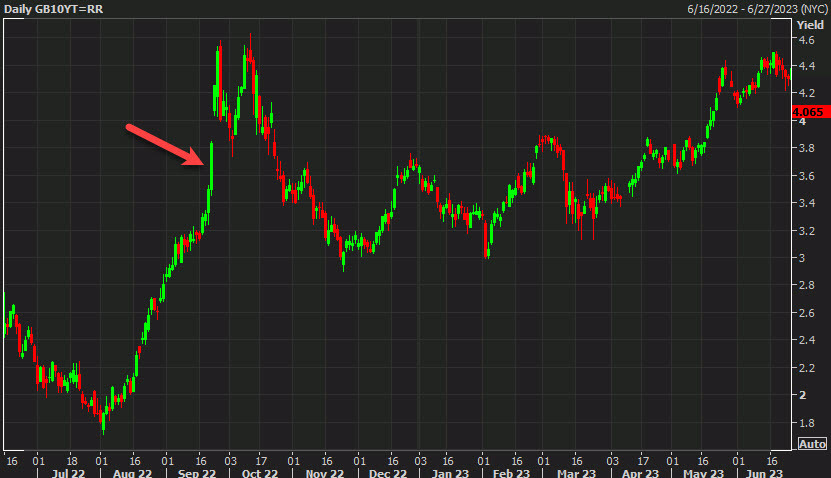Click the Yield axis label

point(810,25)
